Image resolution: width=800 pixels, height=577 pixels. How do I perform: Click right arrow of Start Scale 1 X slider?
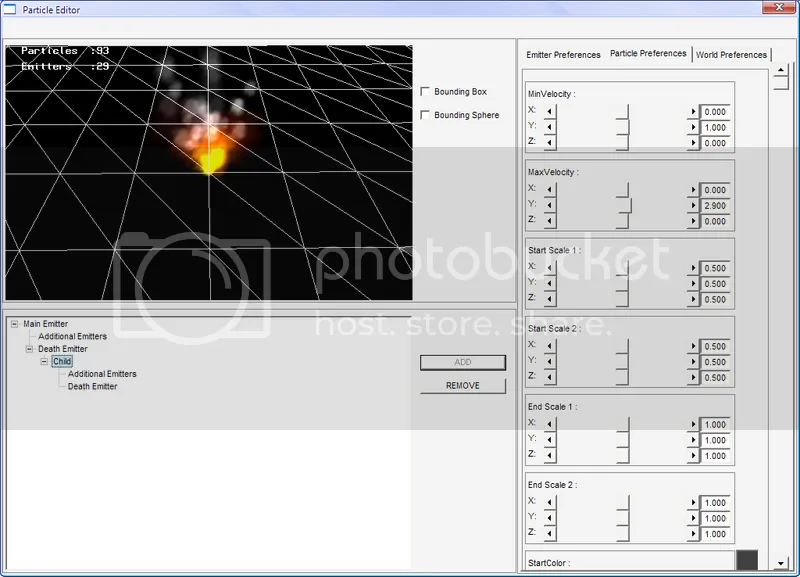[x=693, y=267]
